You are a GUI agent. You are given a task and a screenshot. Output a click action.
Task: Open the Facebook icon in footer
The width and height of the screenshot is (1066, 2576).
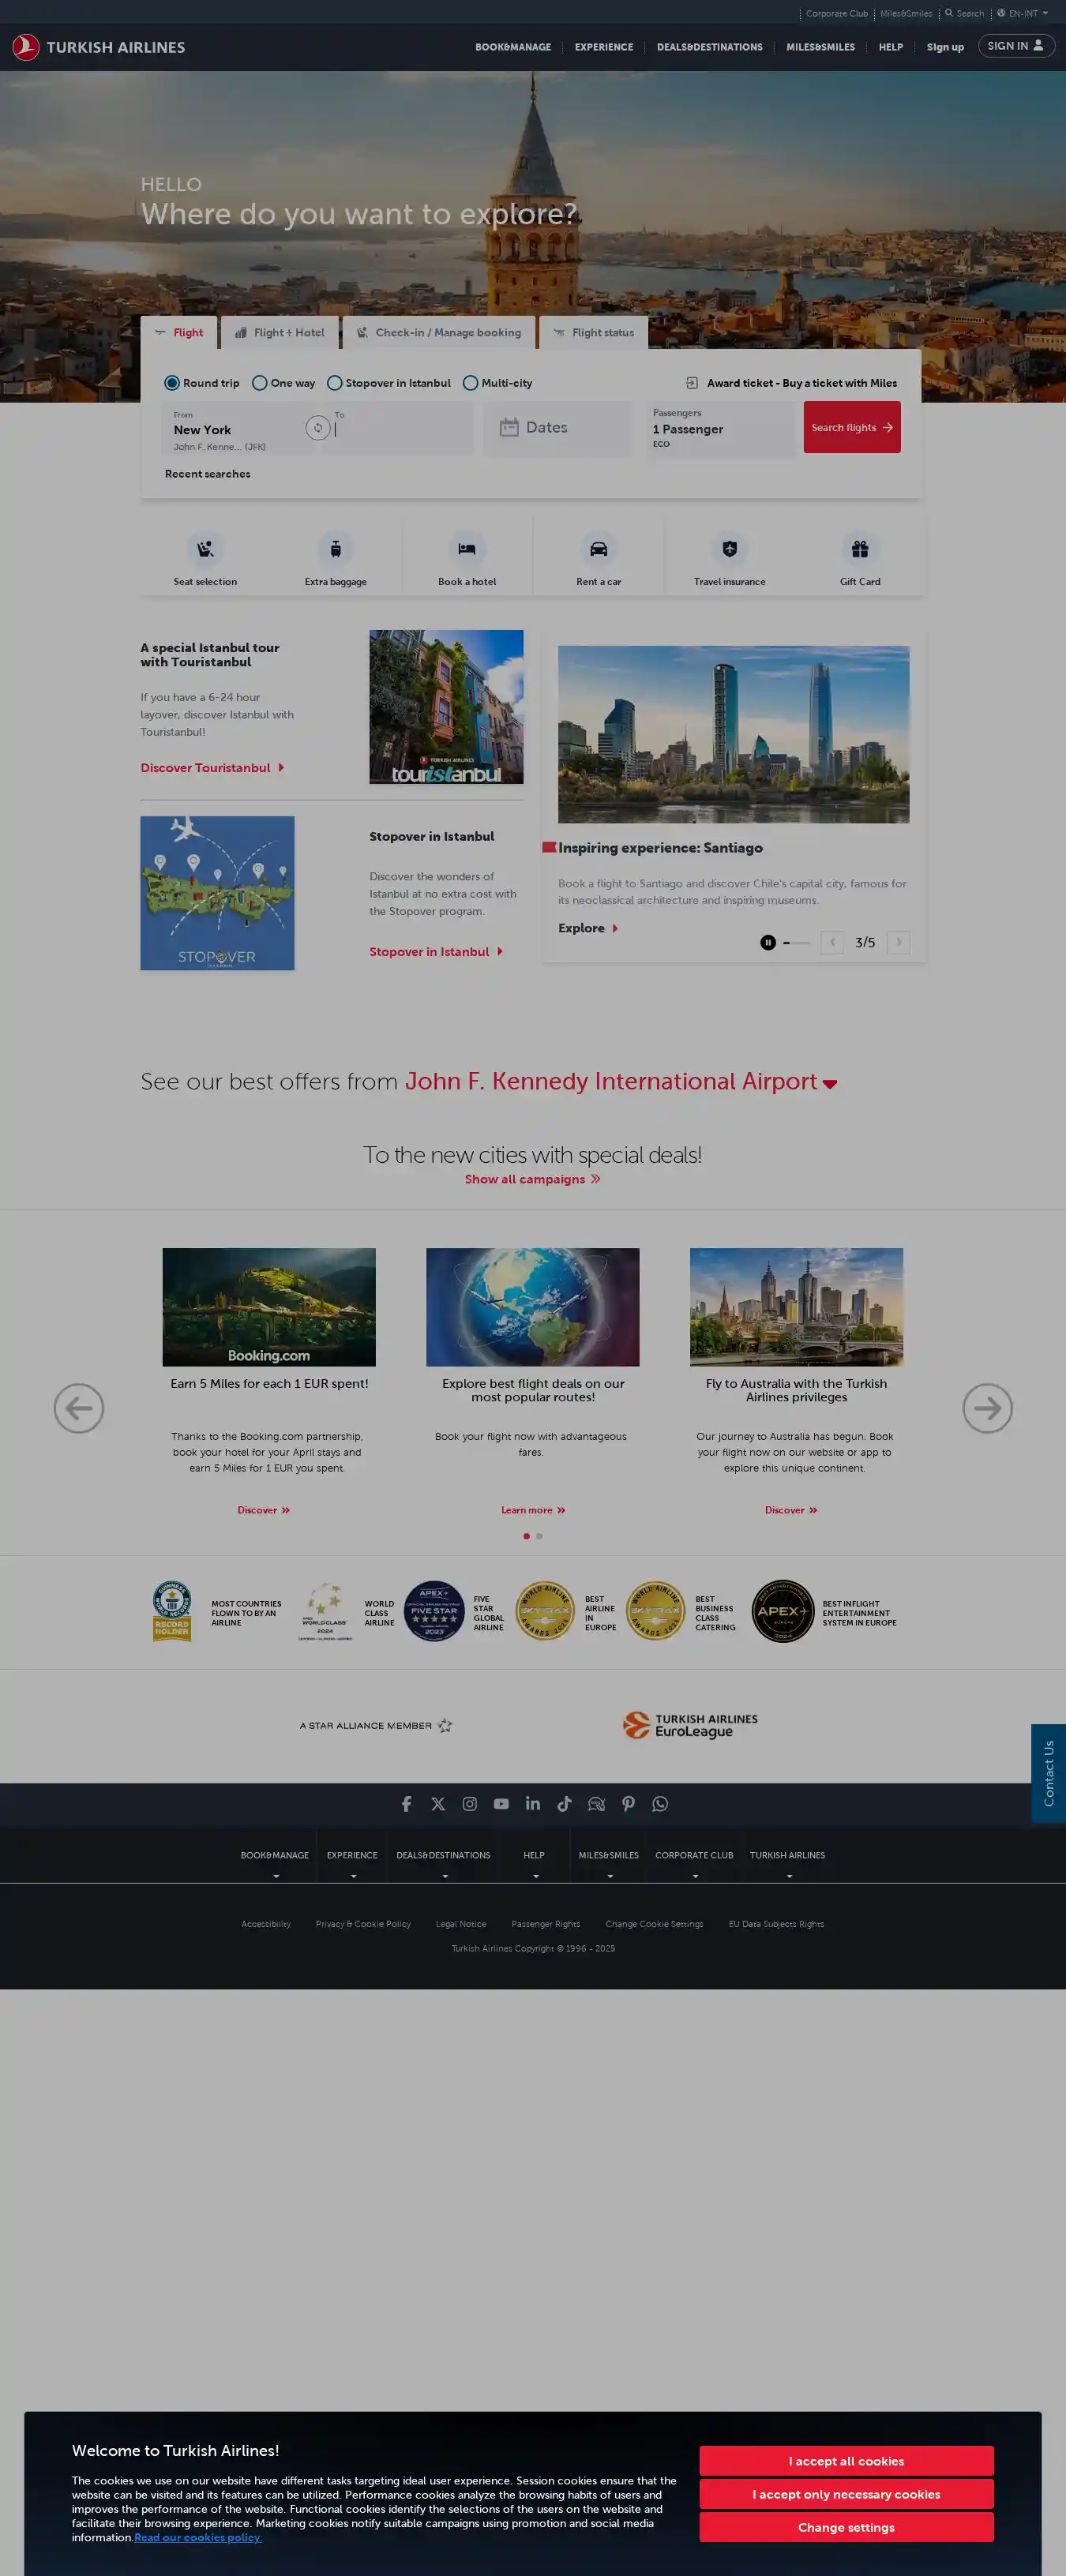click(406, 1803)
